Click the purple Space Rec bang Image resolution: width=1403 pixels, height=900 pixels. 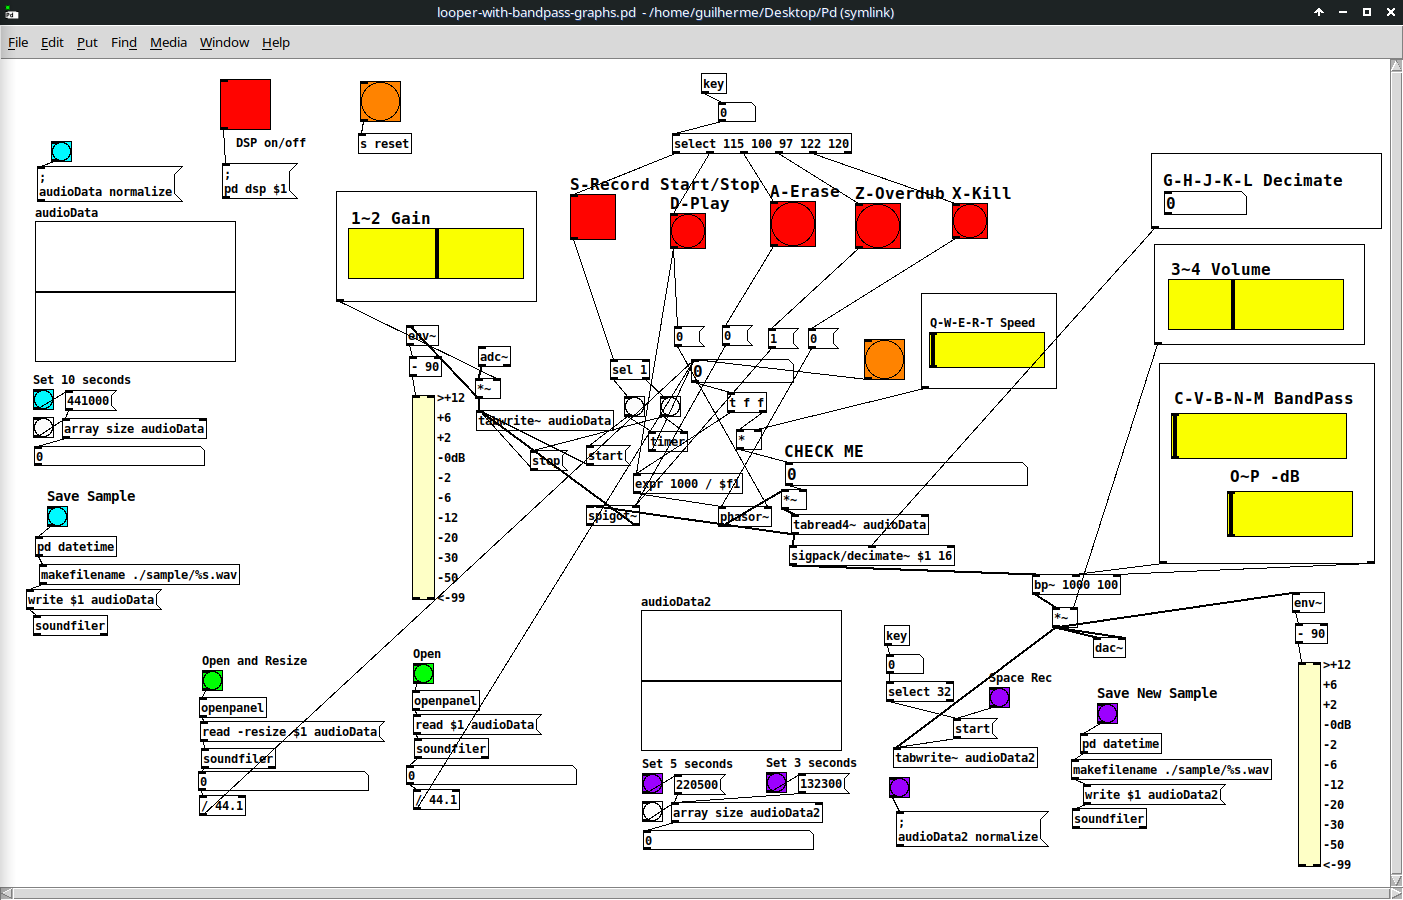pyautogui.click(x=999, y=697)
